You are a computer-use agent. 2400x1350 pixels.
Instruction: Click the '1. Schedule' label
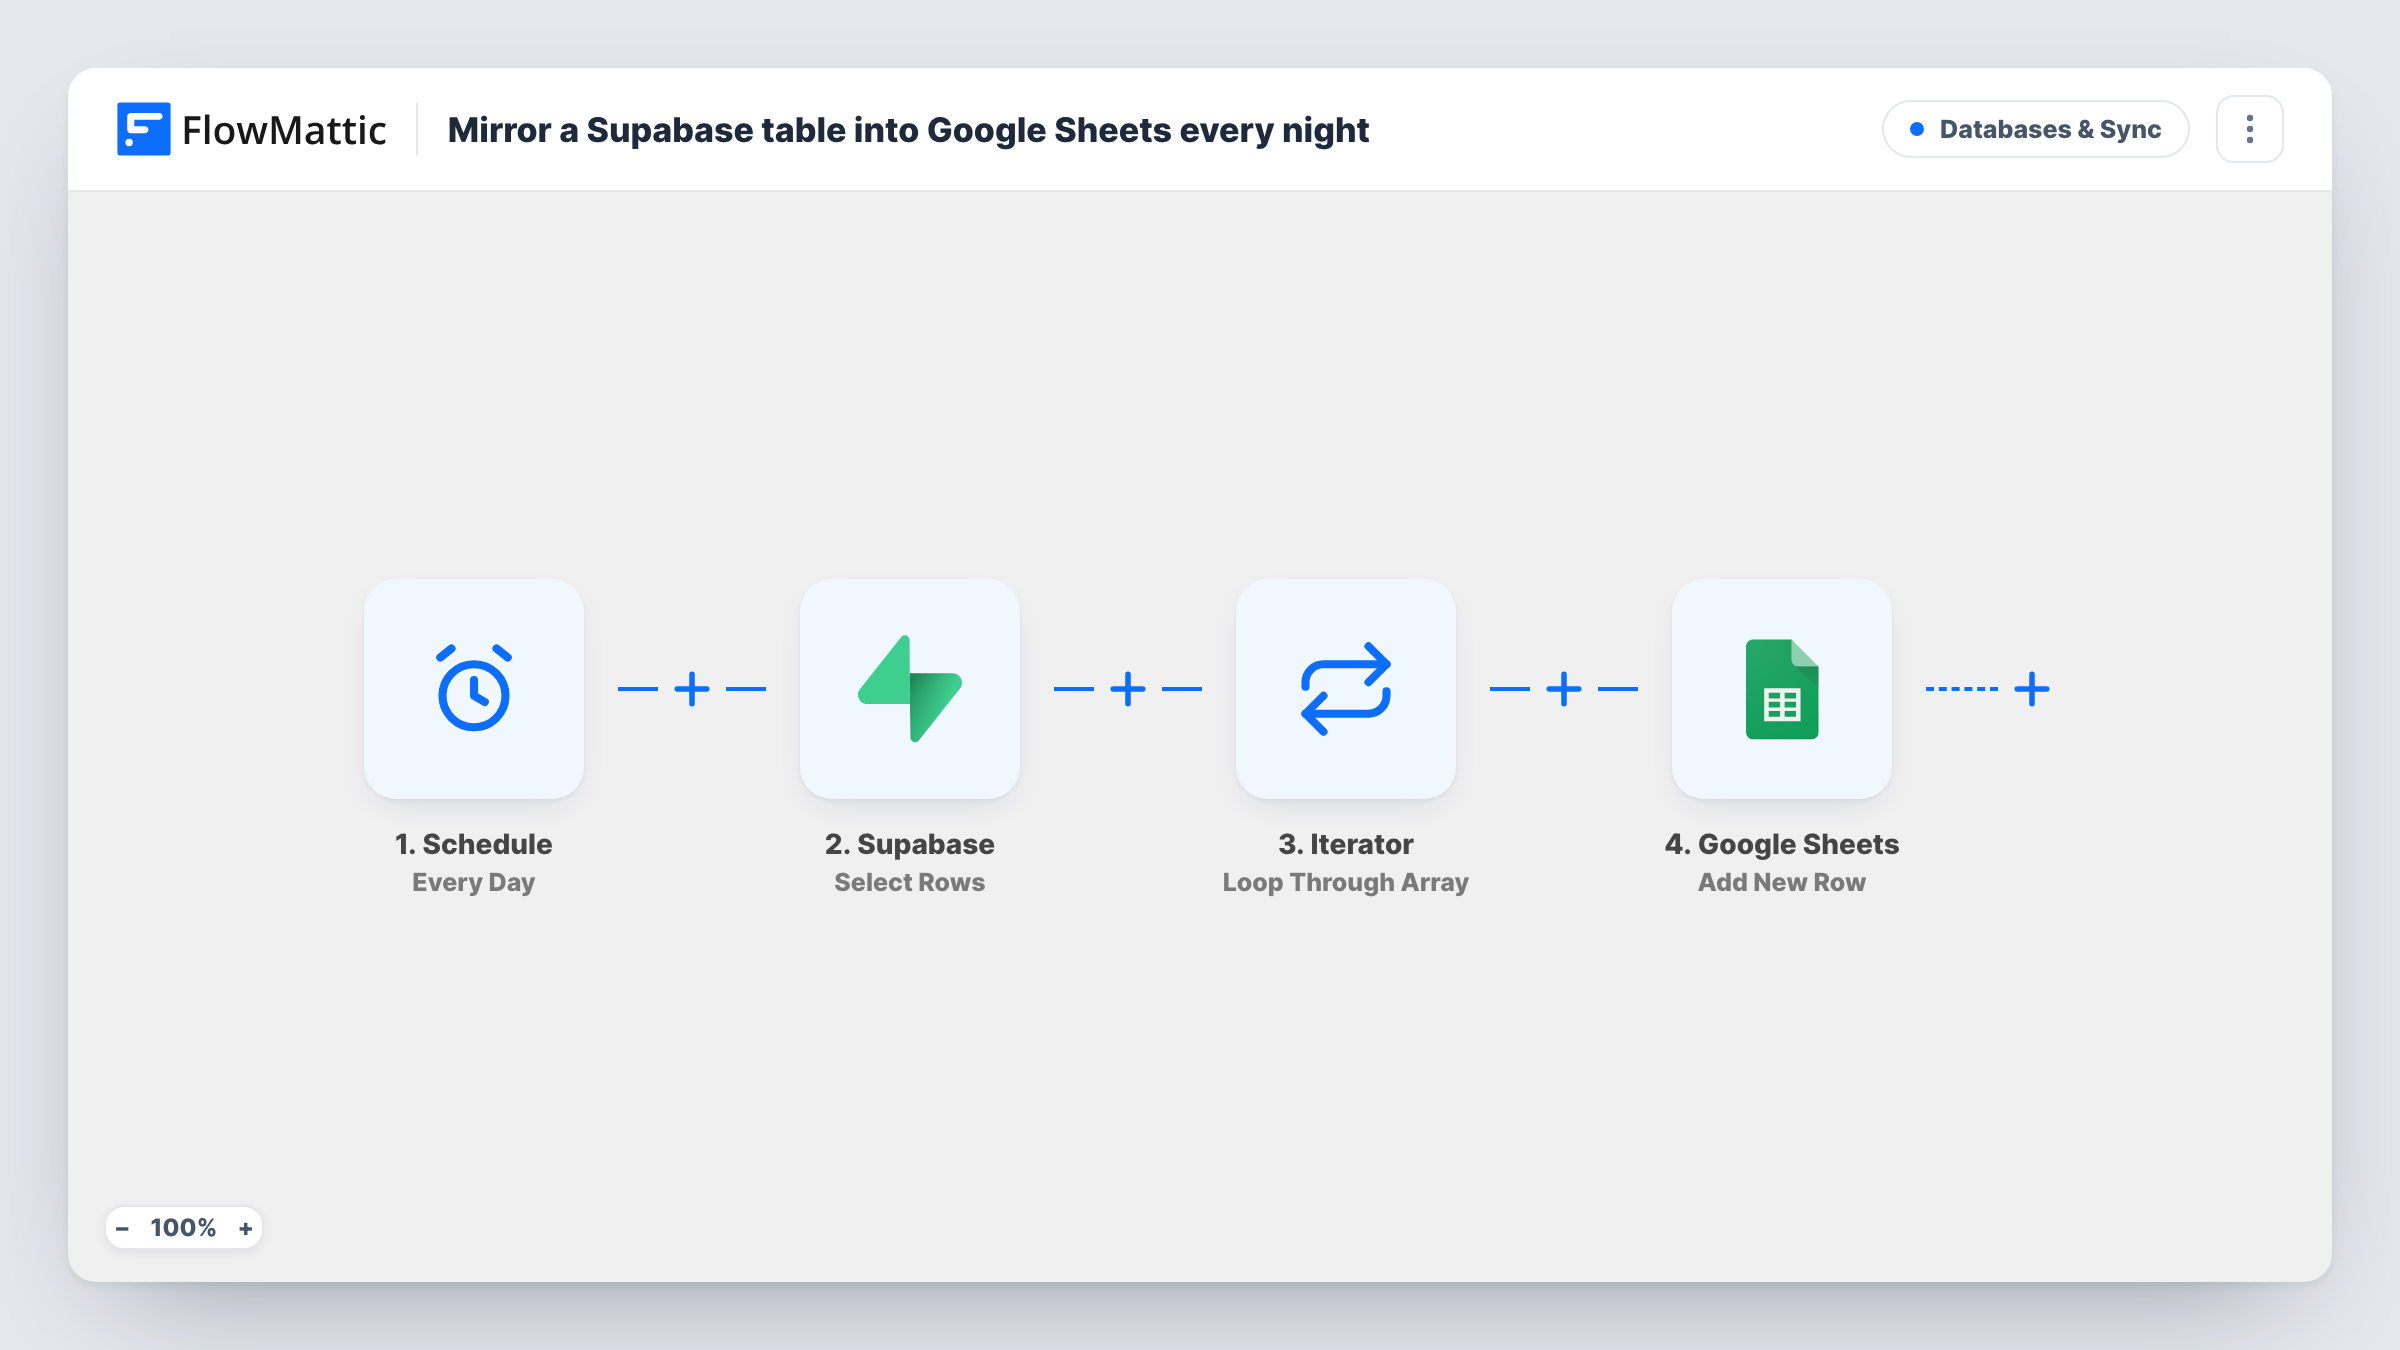coord(474,844)
